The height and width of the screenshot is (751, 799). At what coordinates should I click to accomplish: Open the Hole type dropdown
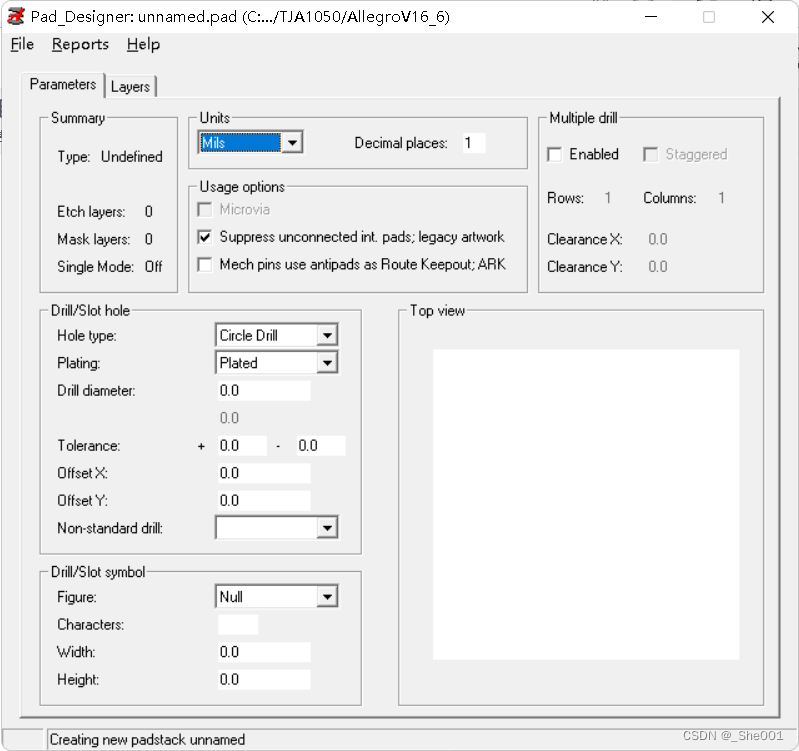point(327,335)
